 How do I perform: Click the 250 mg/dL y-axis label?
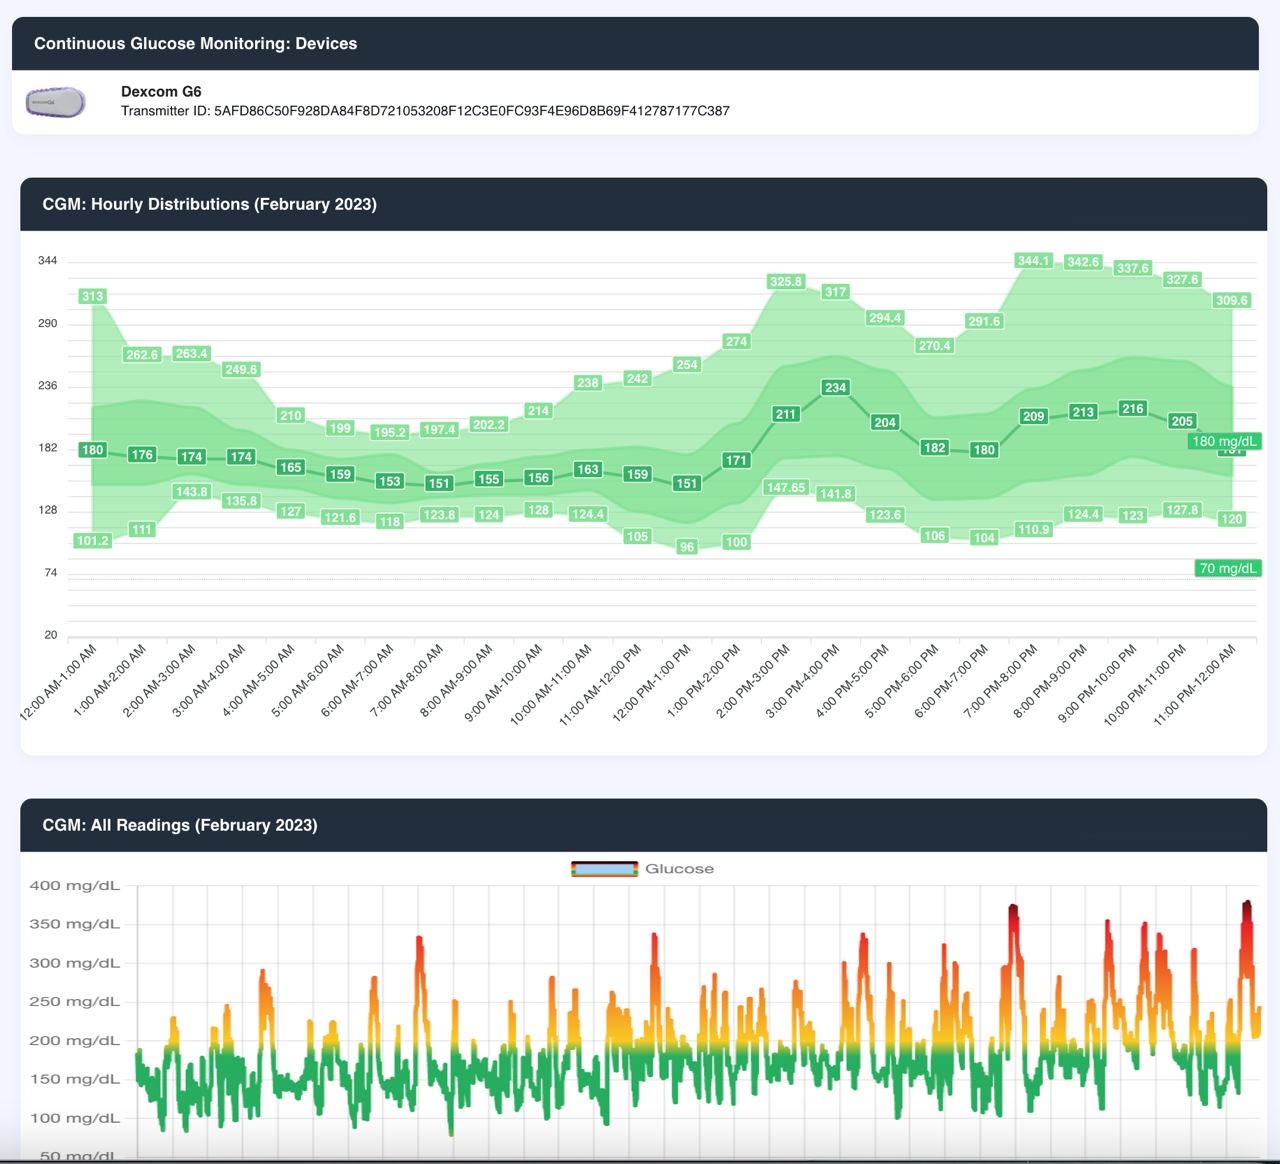point(74,1001)
